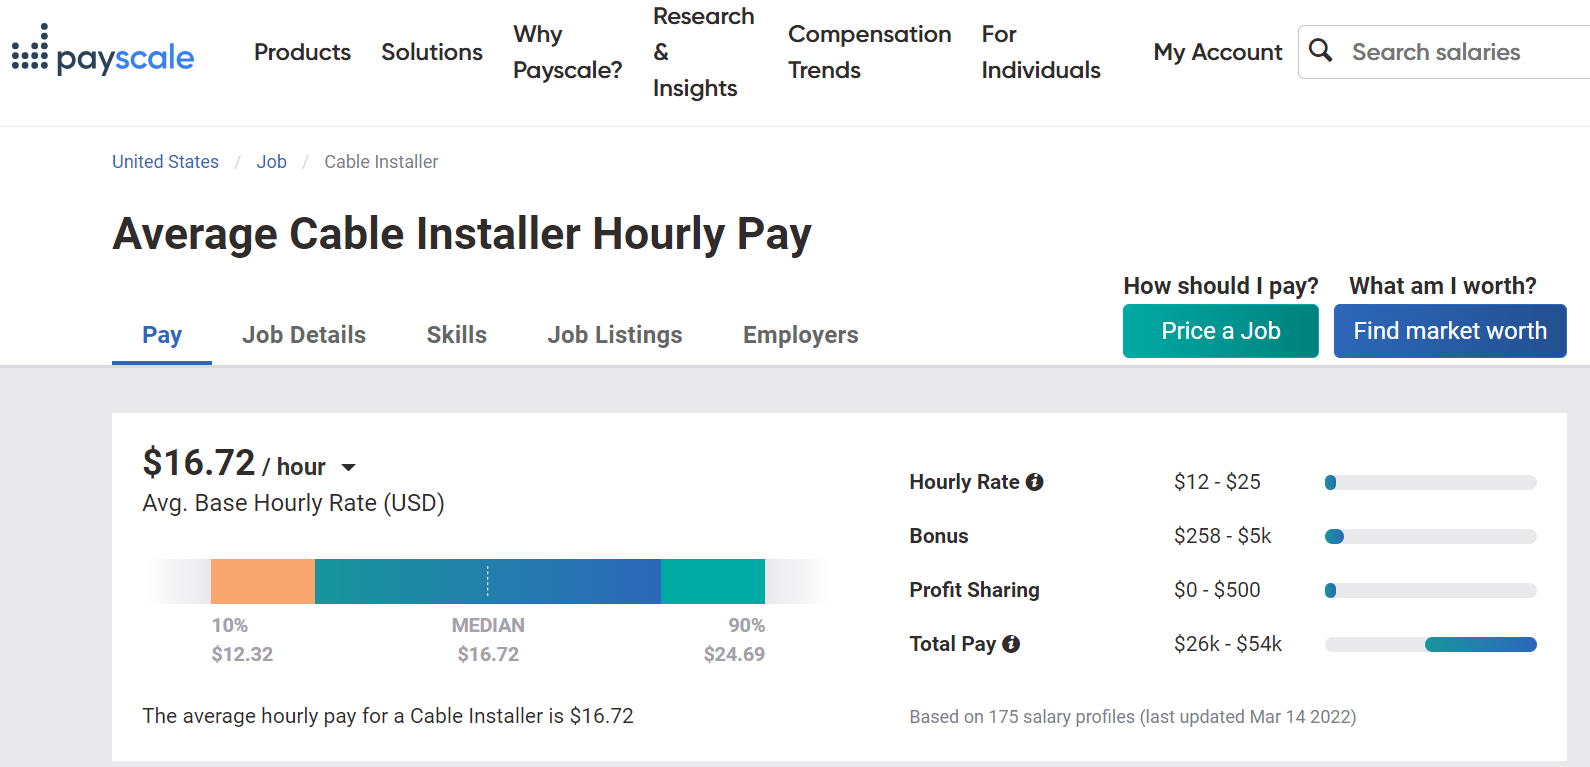Click the Hourly Rate label
Image resolution: width=1590 pixels, height=767 pixels.
964,482
